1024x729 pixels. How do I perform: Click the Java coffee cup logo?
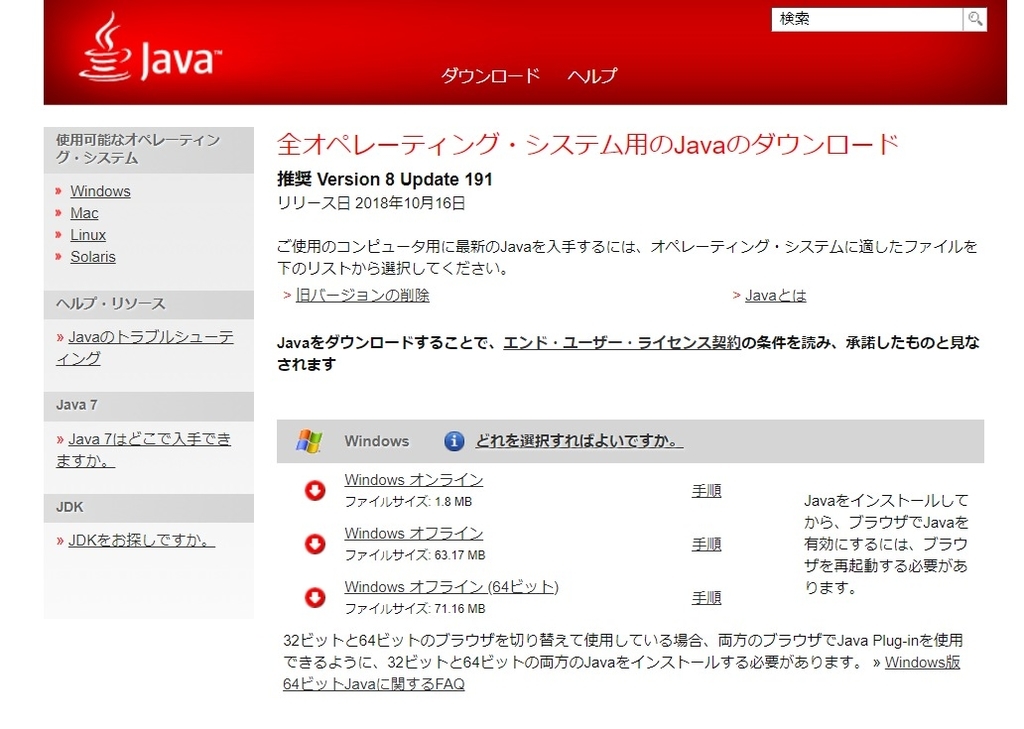coord(149,48)
